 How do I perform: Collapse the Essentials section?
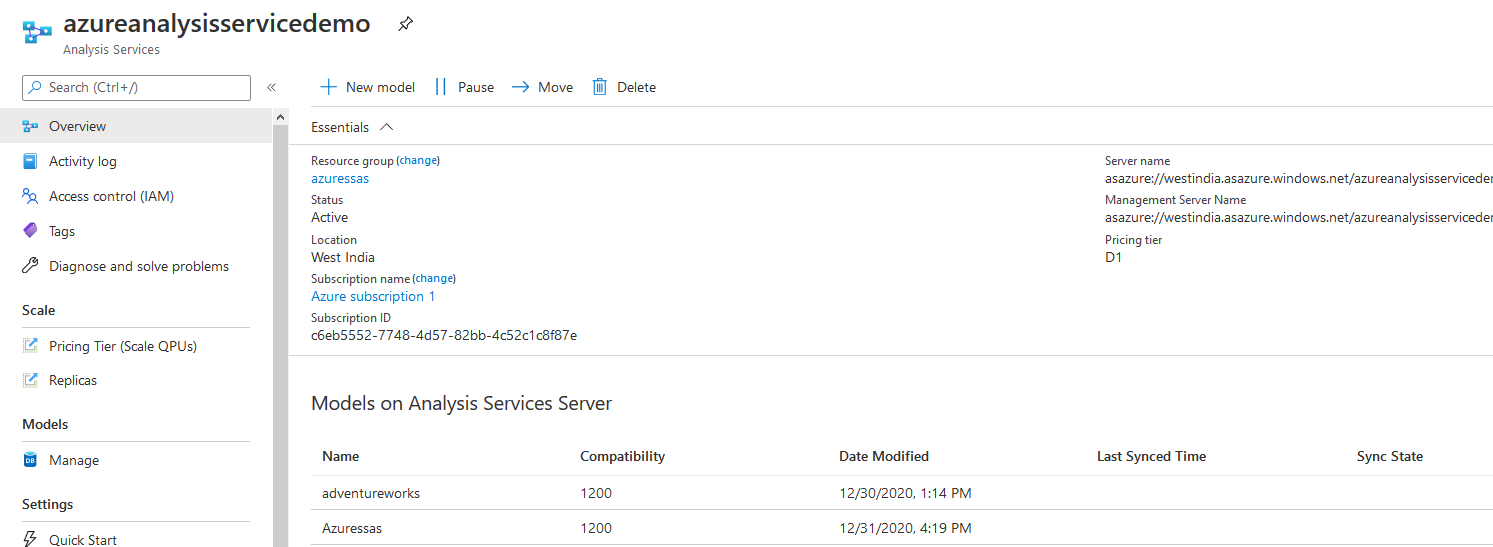pyautogui.click(x=387, y=127)
